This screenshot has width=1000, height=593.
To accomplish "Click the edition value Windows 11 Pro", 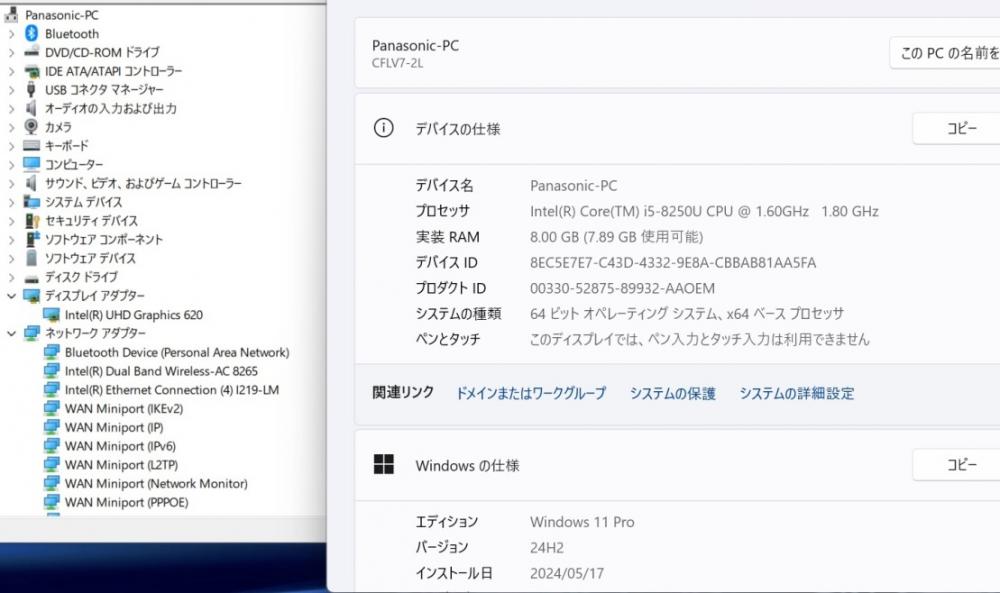I will [x=582, y=522].
